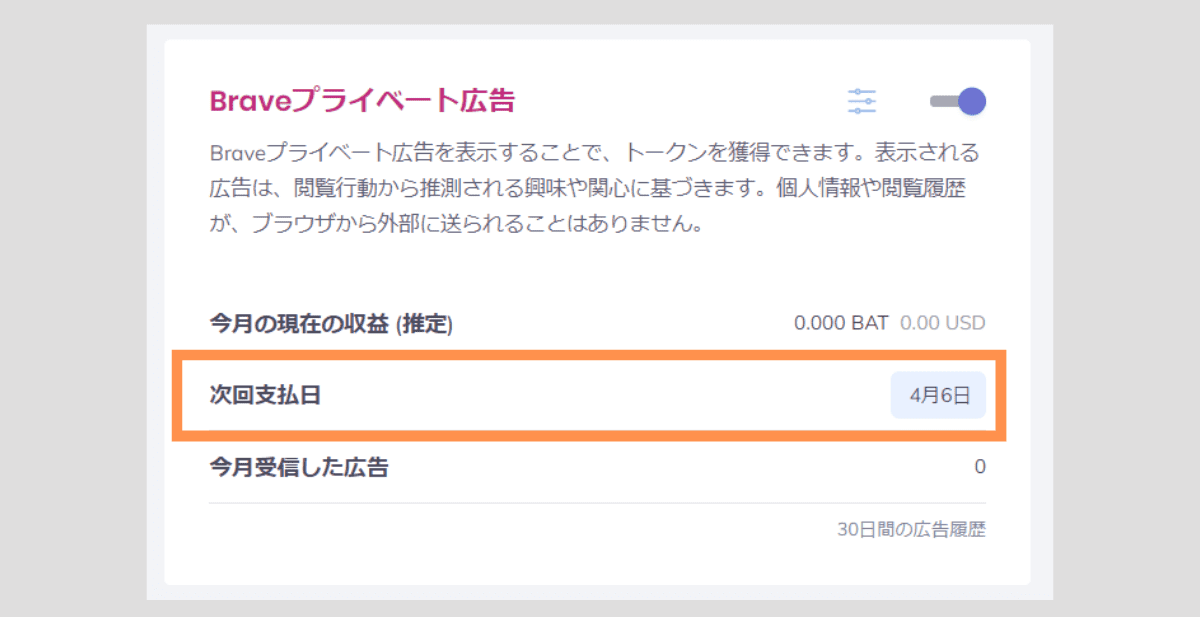Click the purple knob of the ads switch

coord(972,101)
